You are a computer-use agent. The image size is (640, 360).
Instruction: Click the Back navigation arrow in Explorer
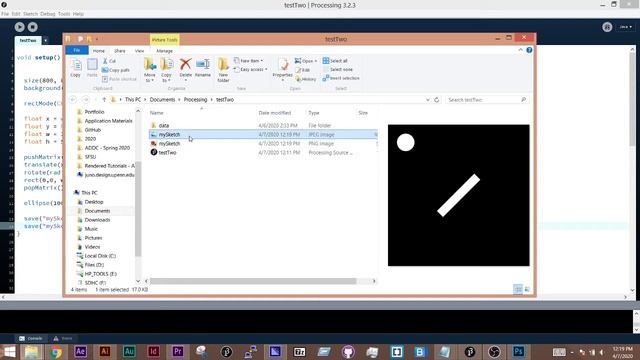coord(73,100)
